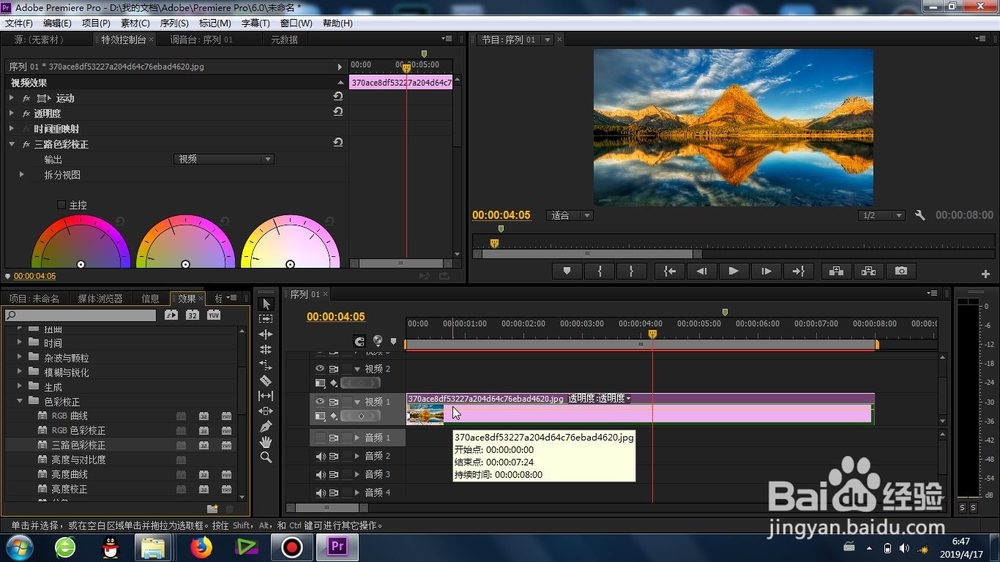Go to In point
The height and width of the screenshot is (562, 1000).
[670, 271]
